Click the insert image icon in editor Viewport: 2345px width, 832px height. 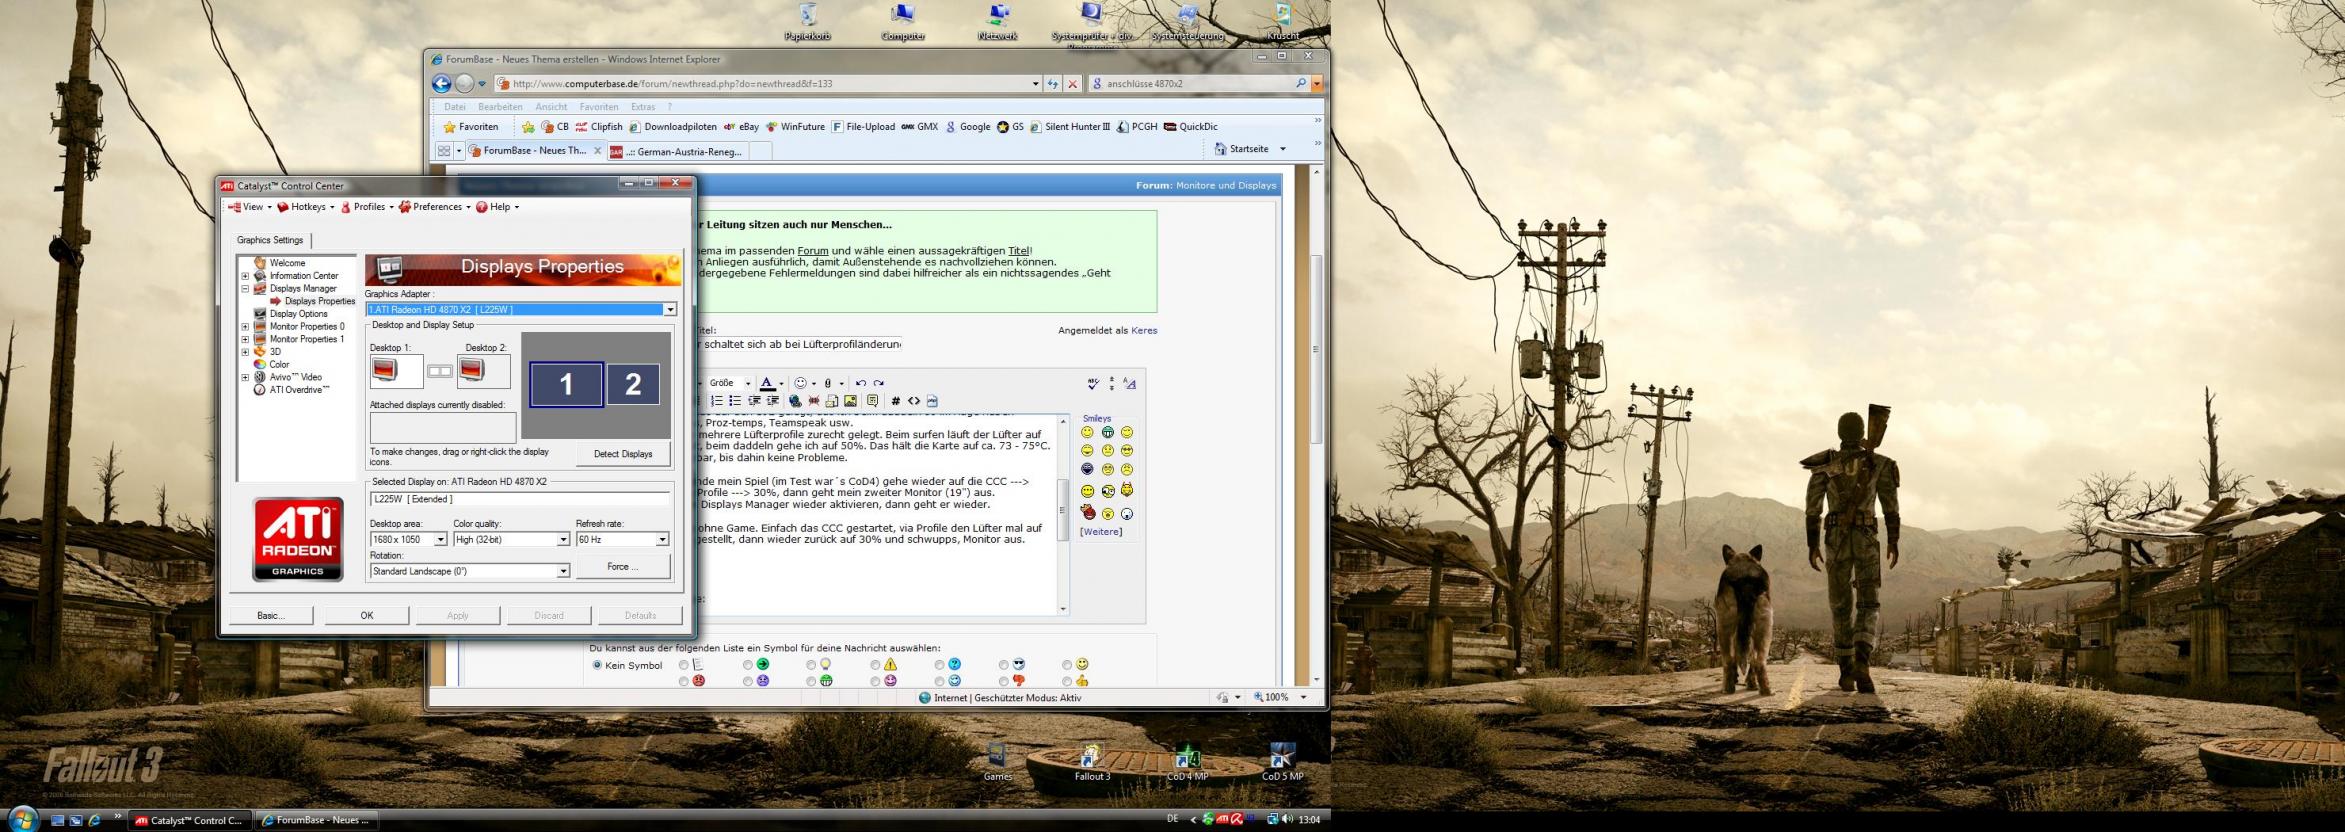pyautogui.click(x=850, y=401)
